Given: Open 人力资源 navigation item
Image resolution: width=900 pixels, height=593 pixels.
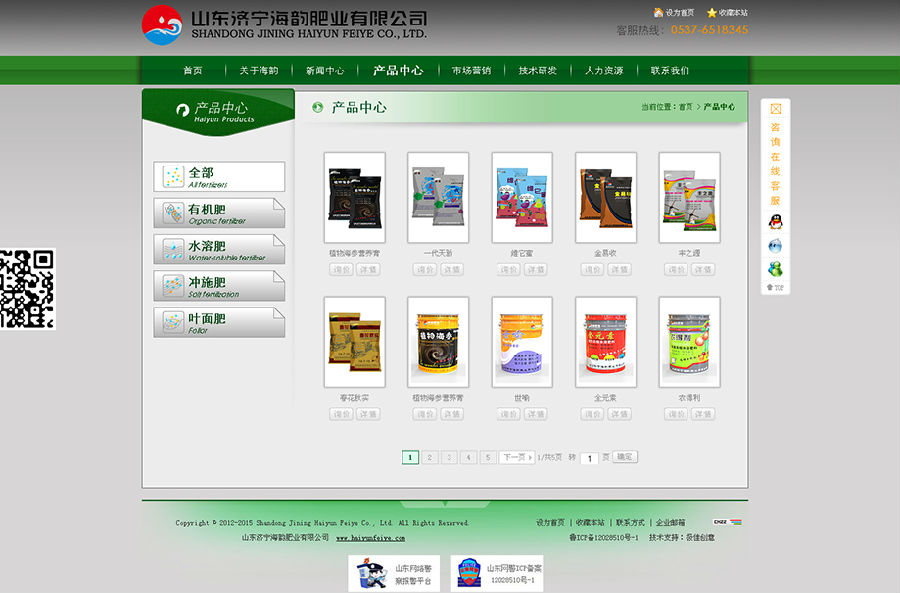Looking at the screenshot, I should (604, 71).
